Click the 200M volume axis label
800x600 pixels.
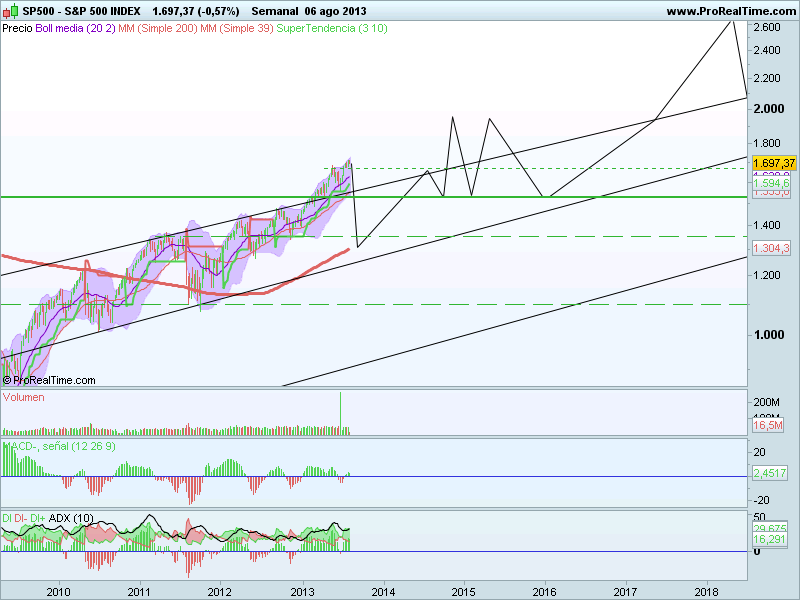(x=766, y=403)
